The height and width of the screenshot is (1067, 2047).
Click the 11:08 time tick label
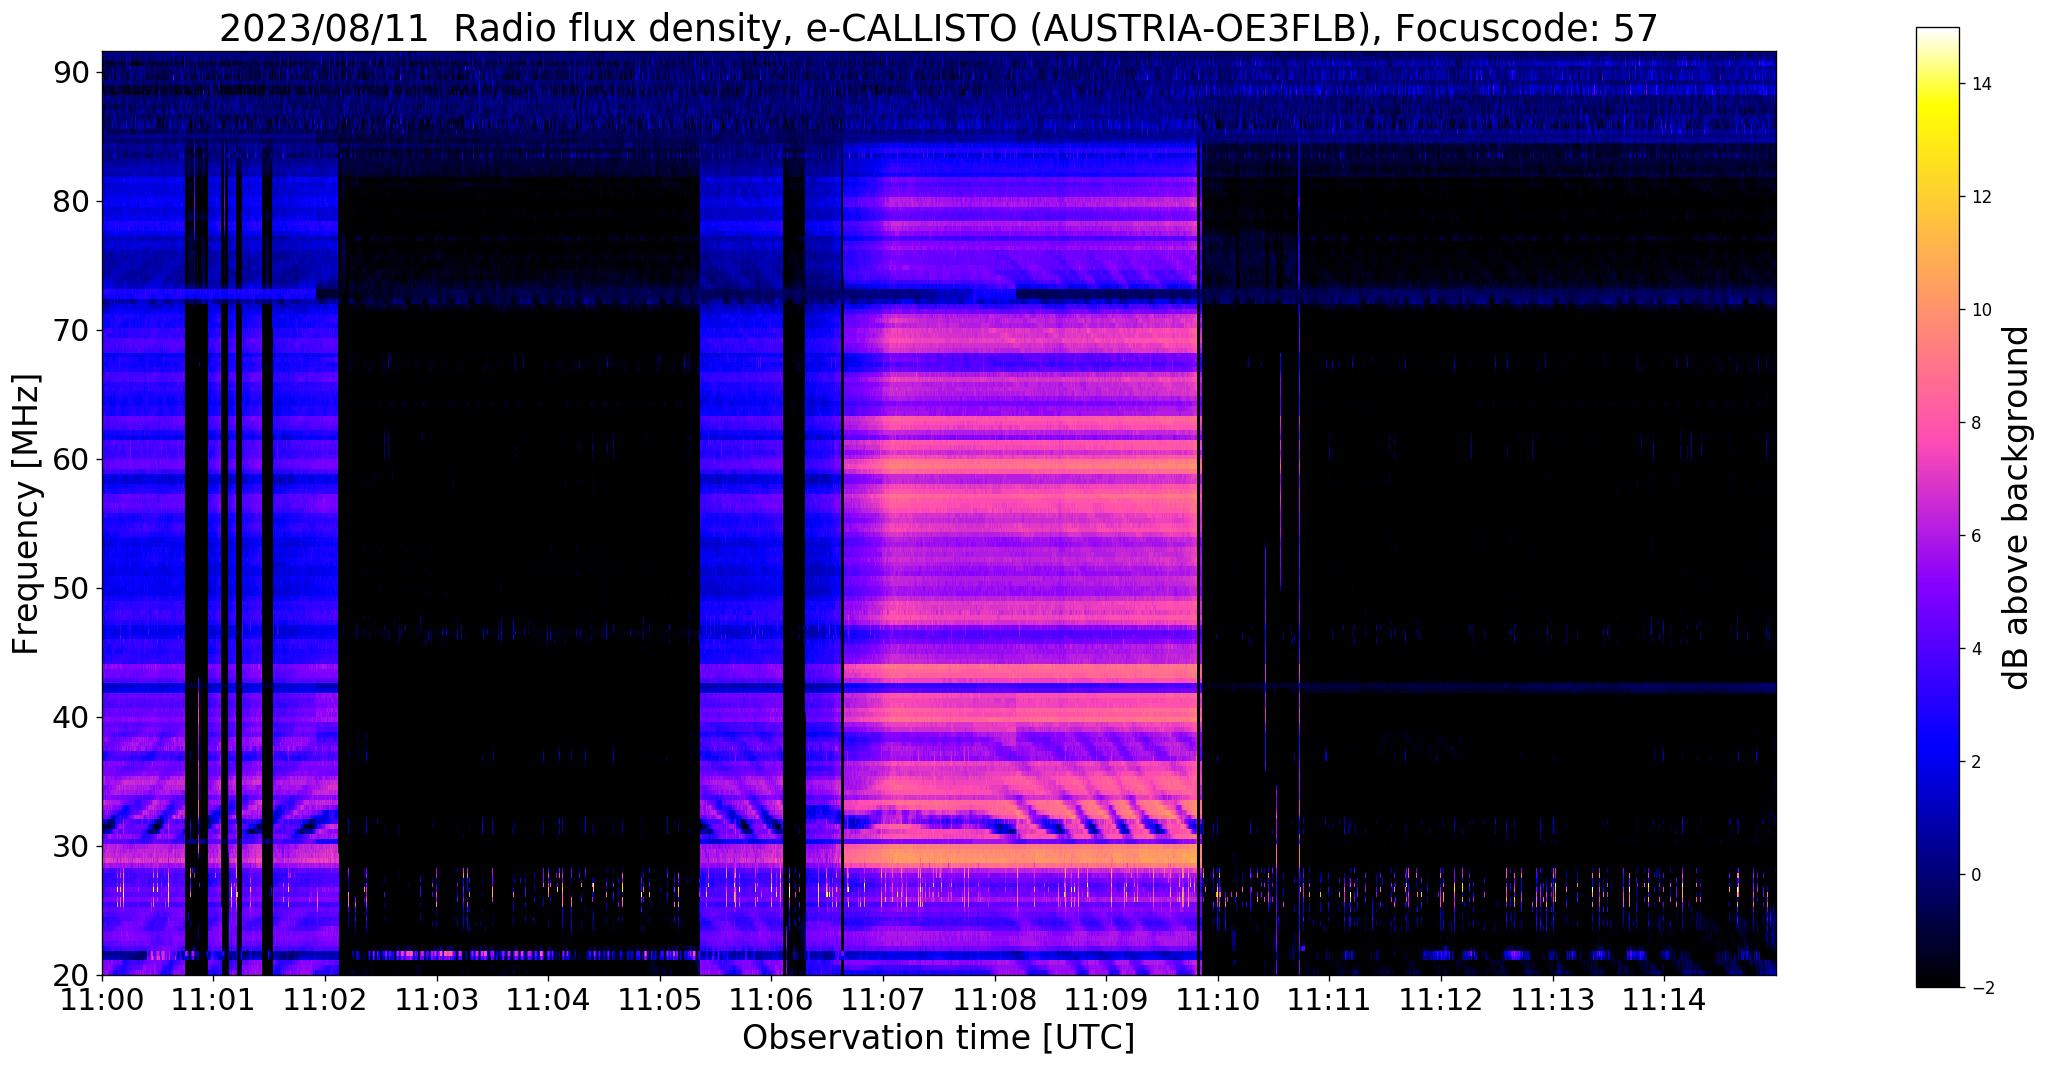click(x=995, y=999)
